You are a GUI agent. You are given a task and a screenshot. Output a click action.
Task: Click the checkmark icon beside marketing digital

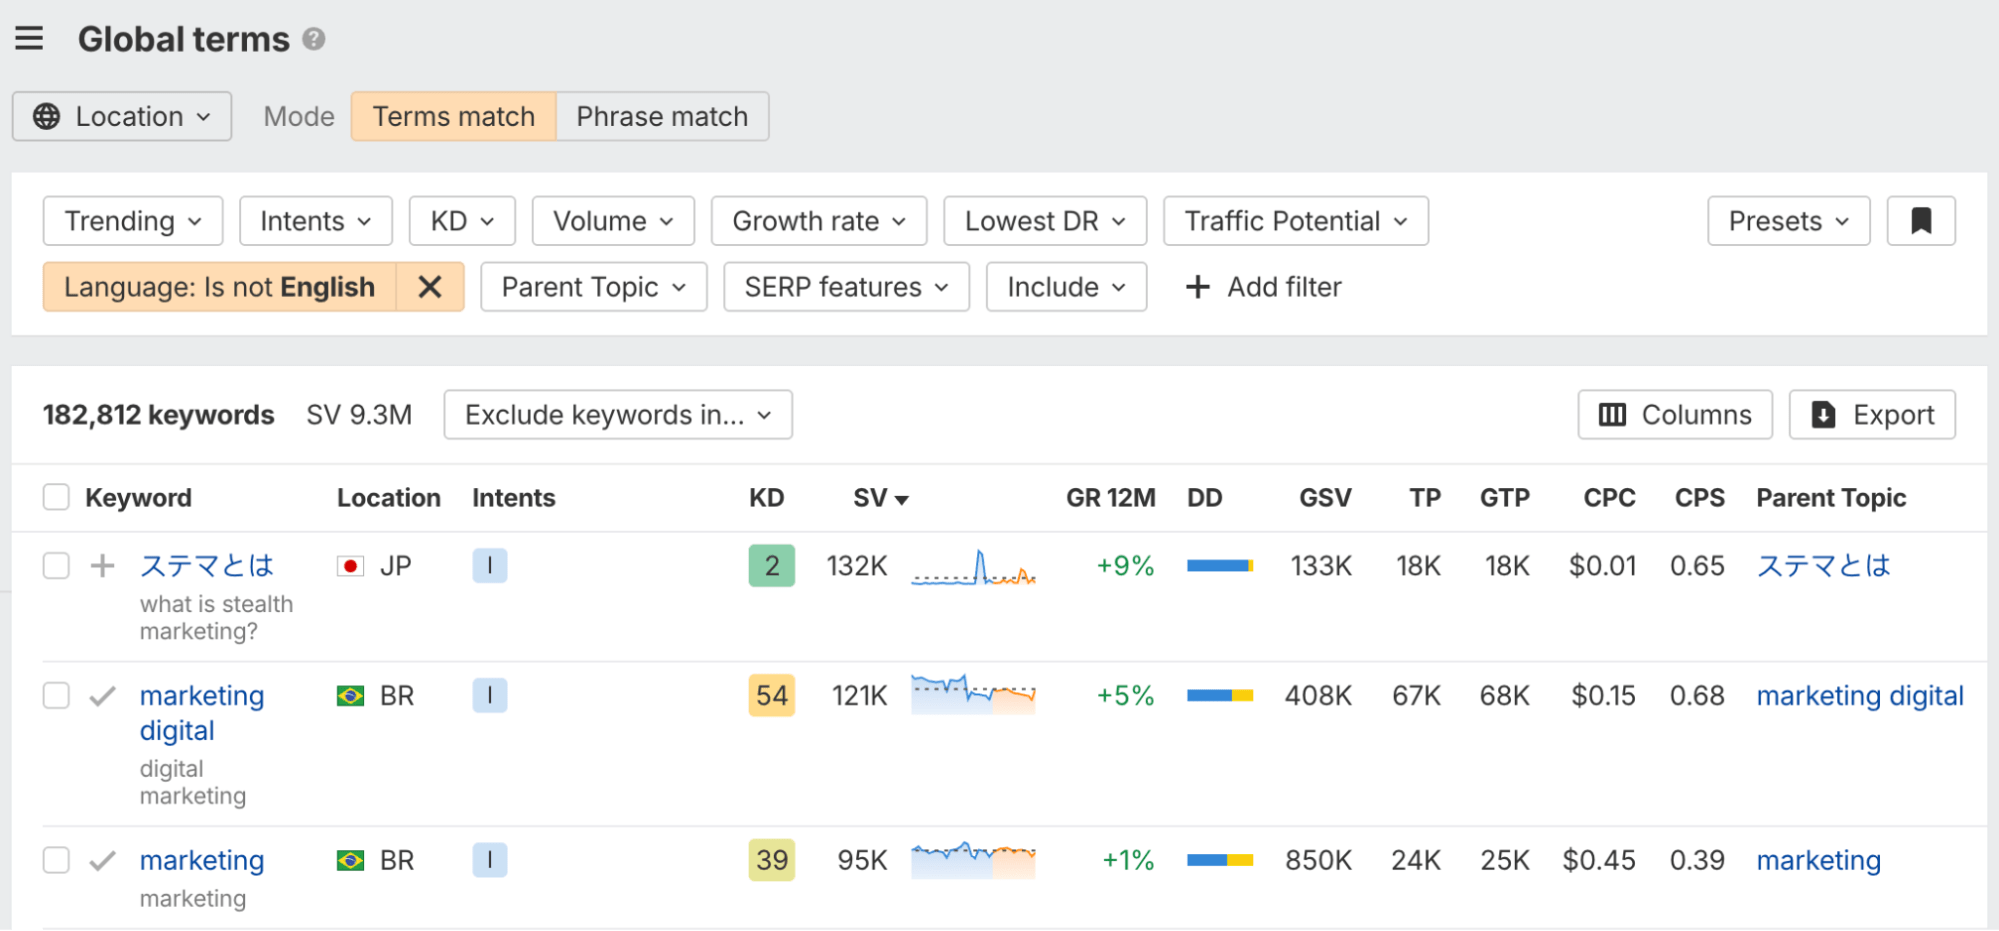click(102, 696)
